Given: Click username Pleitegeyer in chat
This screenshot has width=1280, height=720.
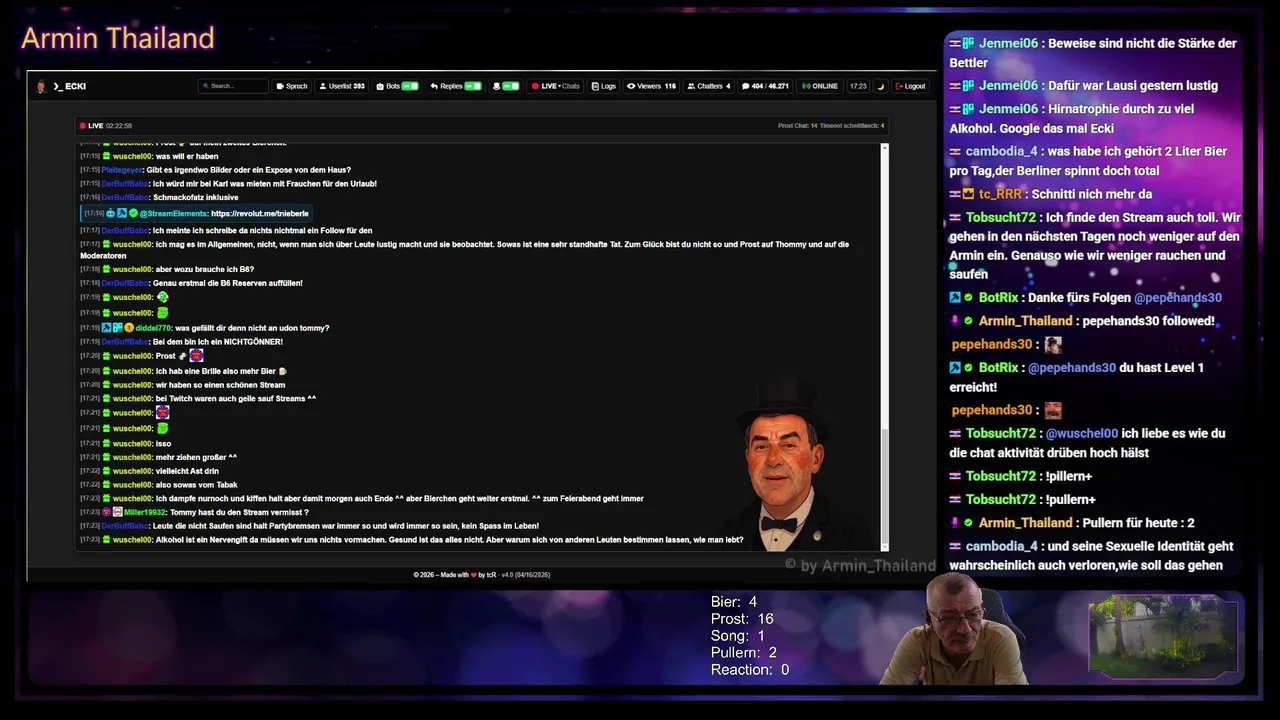Looking at the screenshot, I should (122, 170).
